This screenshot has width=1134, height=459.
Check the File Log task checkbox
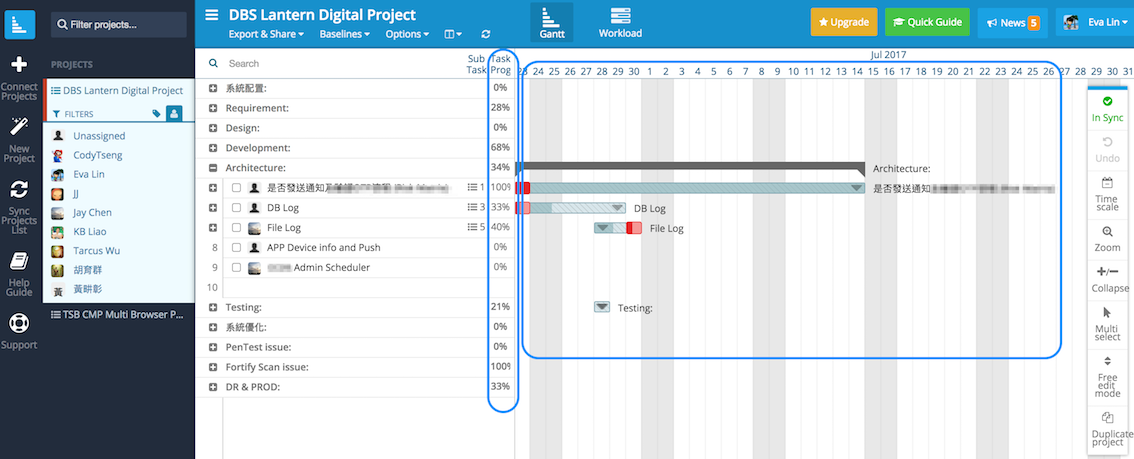[x=236, y=228]
